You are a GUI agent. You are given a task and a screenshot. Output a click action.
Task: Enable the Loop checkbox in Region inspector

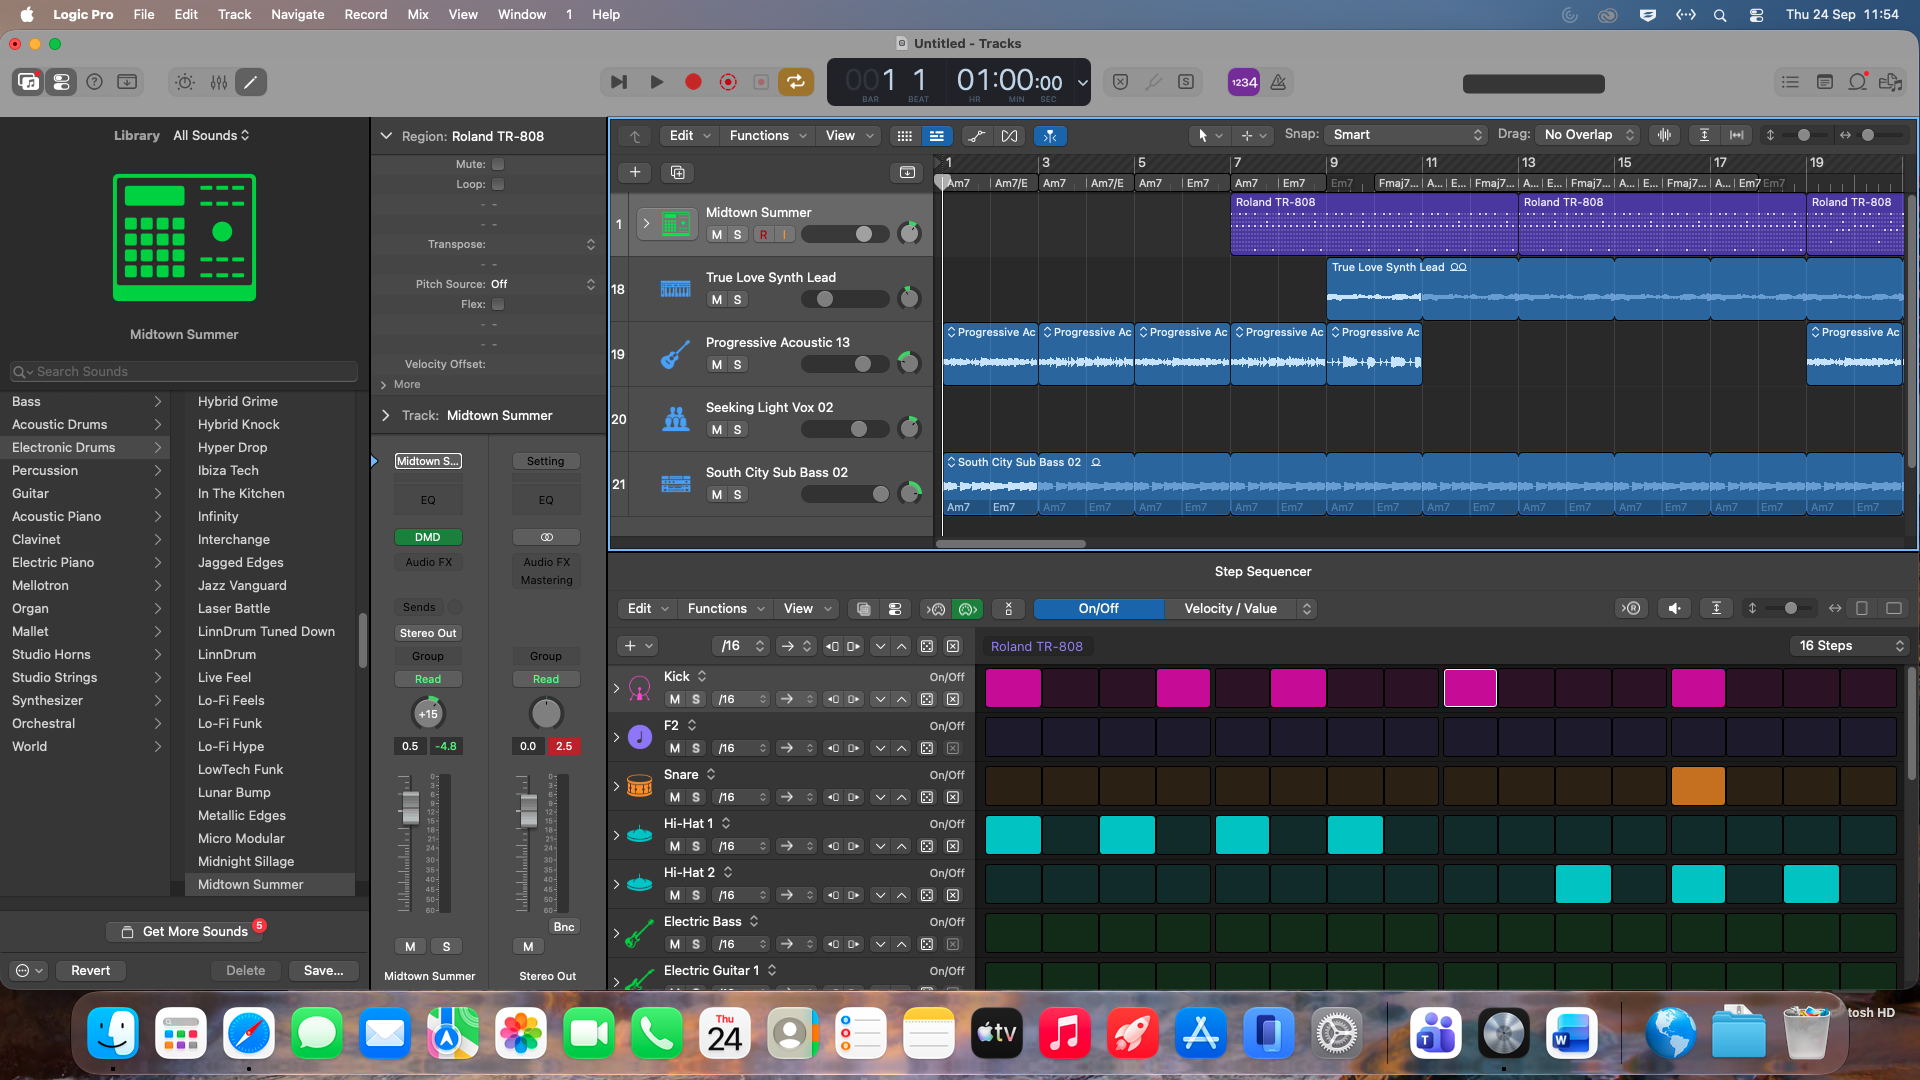498,184
